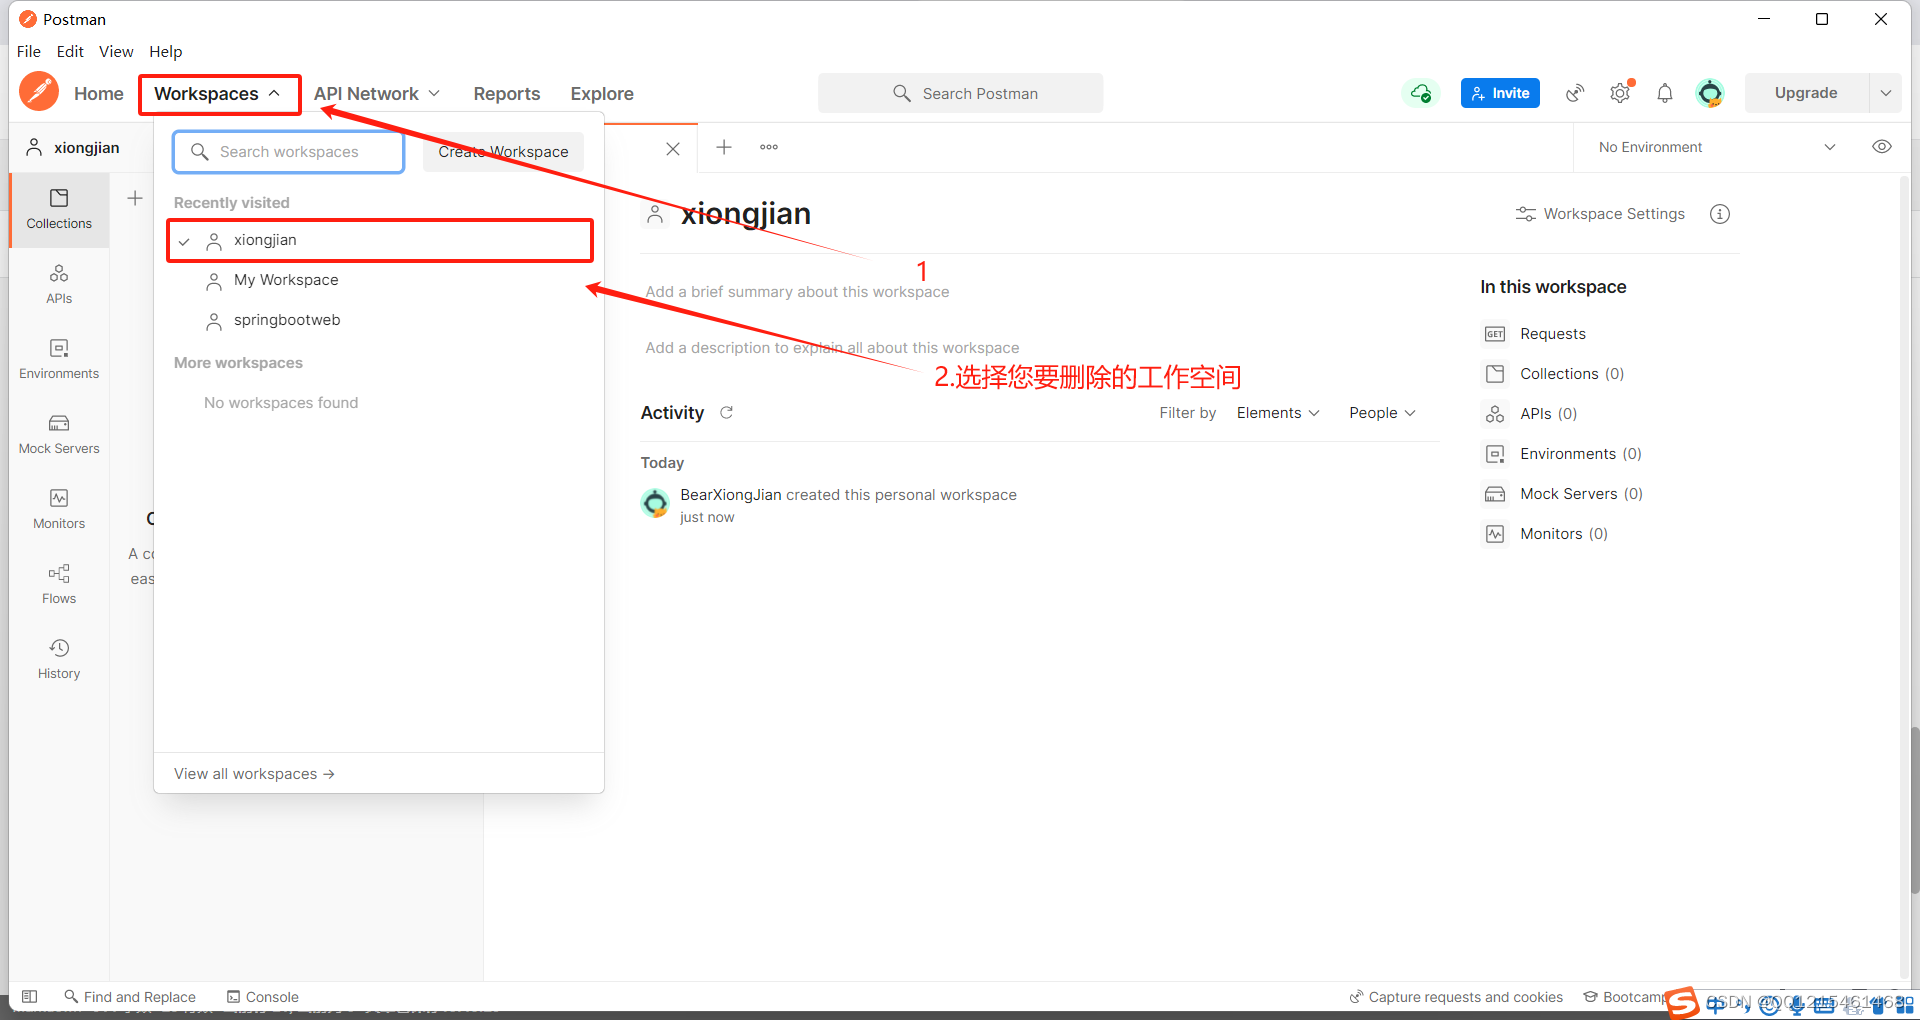Image resolution: width=1920 pixels, height=1020 pixels.
Task: Click the Create Workspace button
Action: (x=503, y=152)
